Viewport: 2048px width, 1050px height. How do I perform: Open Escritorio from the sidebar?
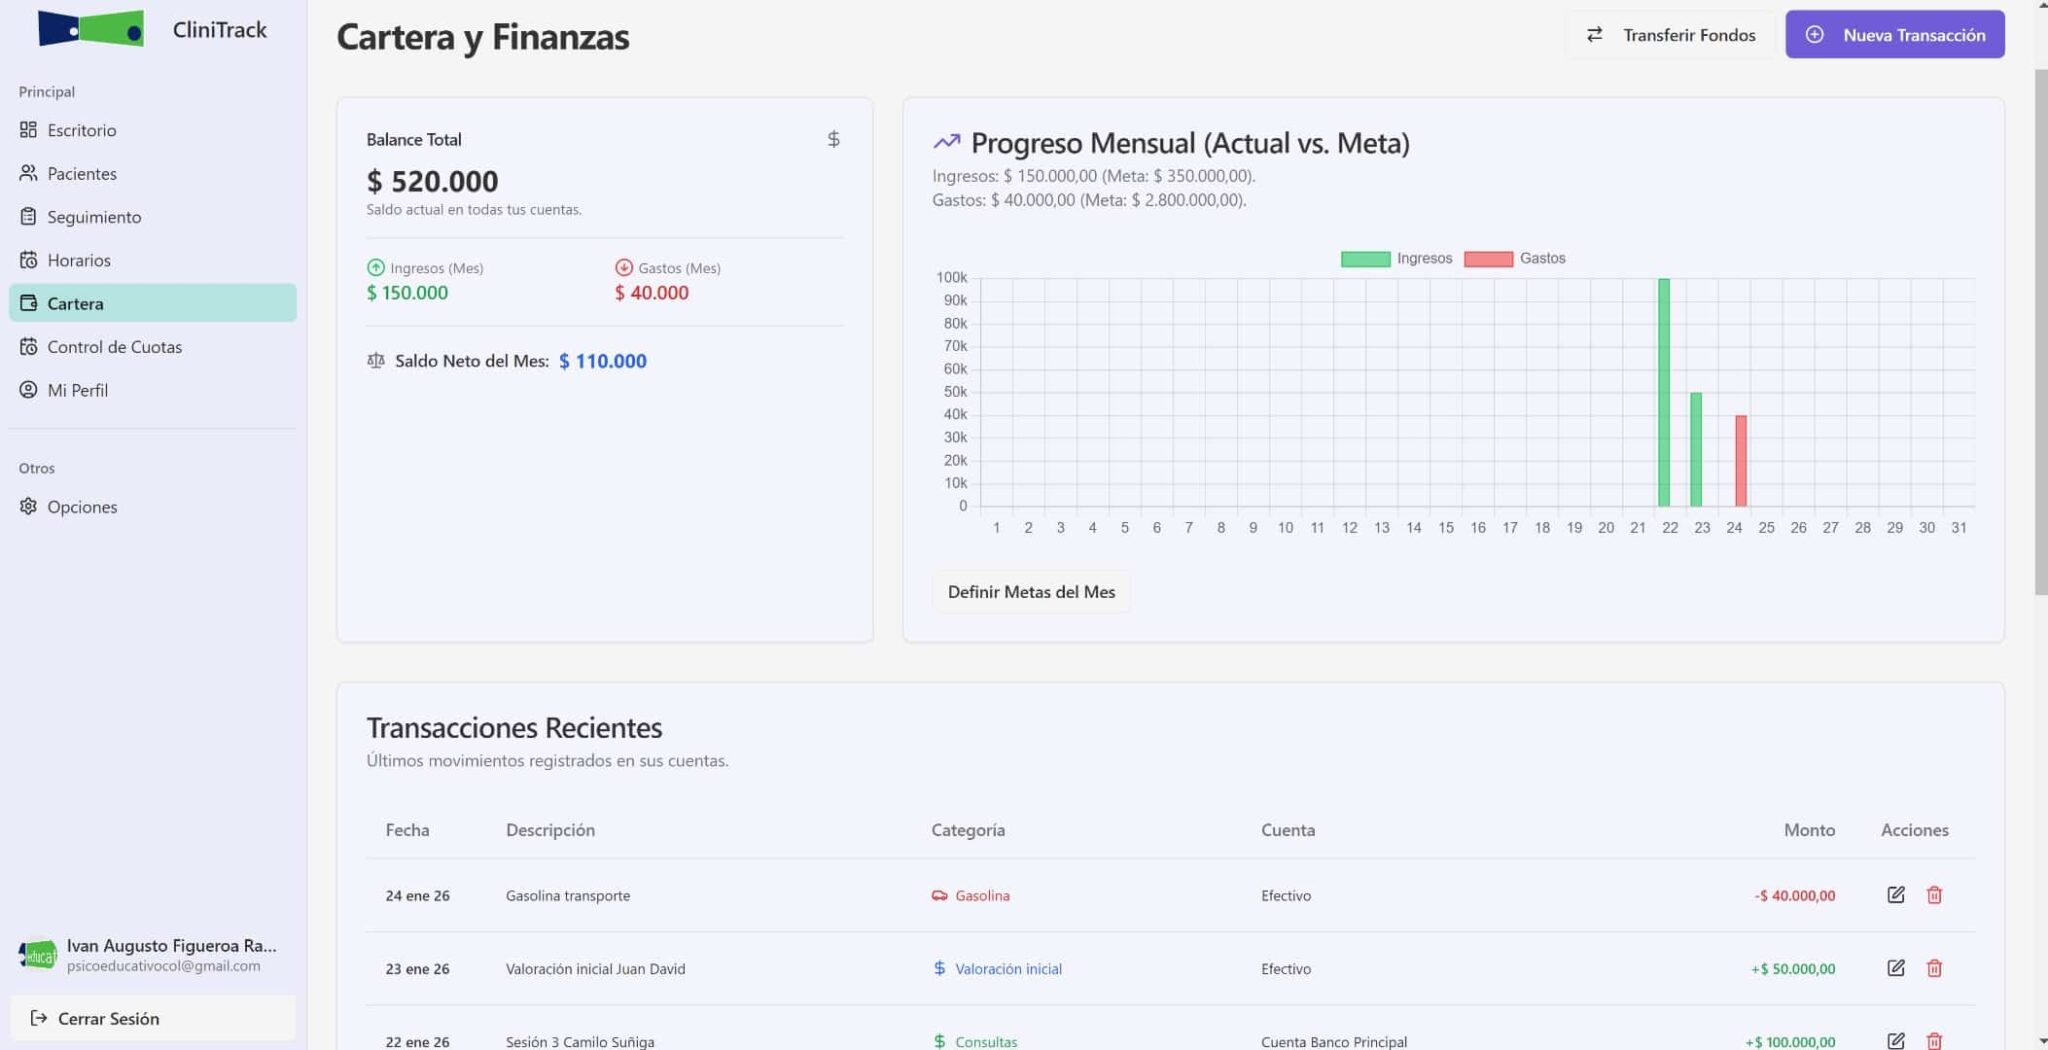pyautogui.click(x=81, y=130)
